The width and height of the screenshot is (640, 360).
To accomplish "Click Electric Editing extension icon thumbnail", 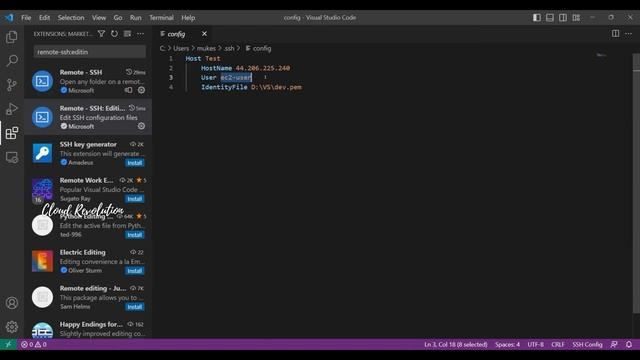I will [x=42, y=261].
